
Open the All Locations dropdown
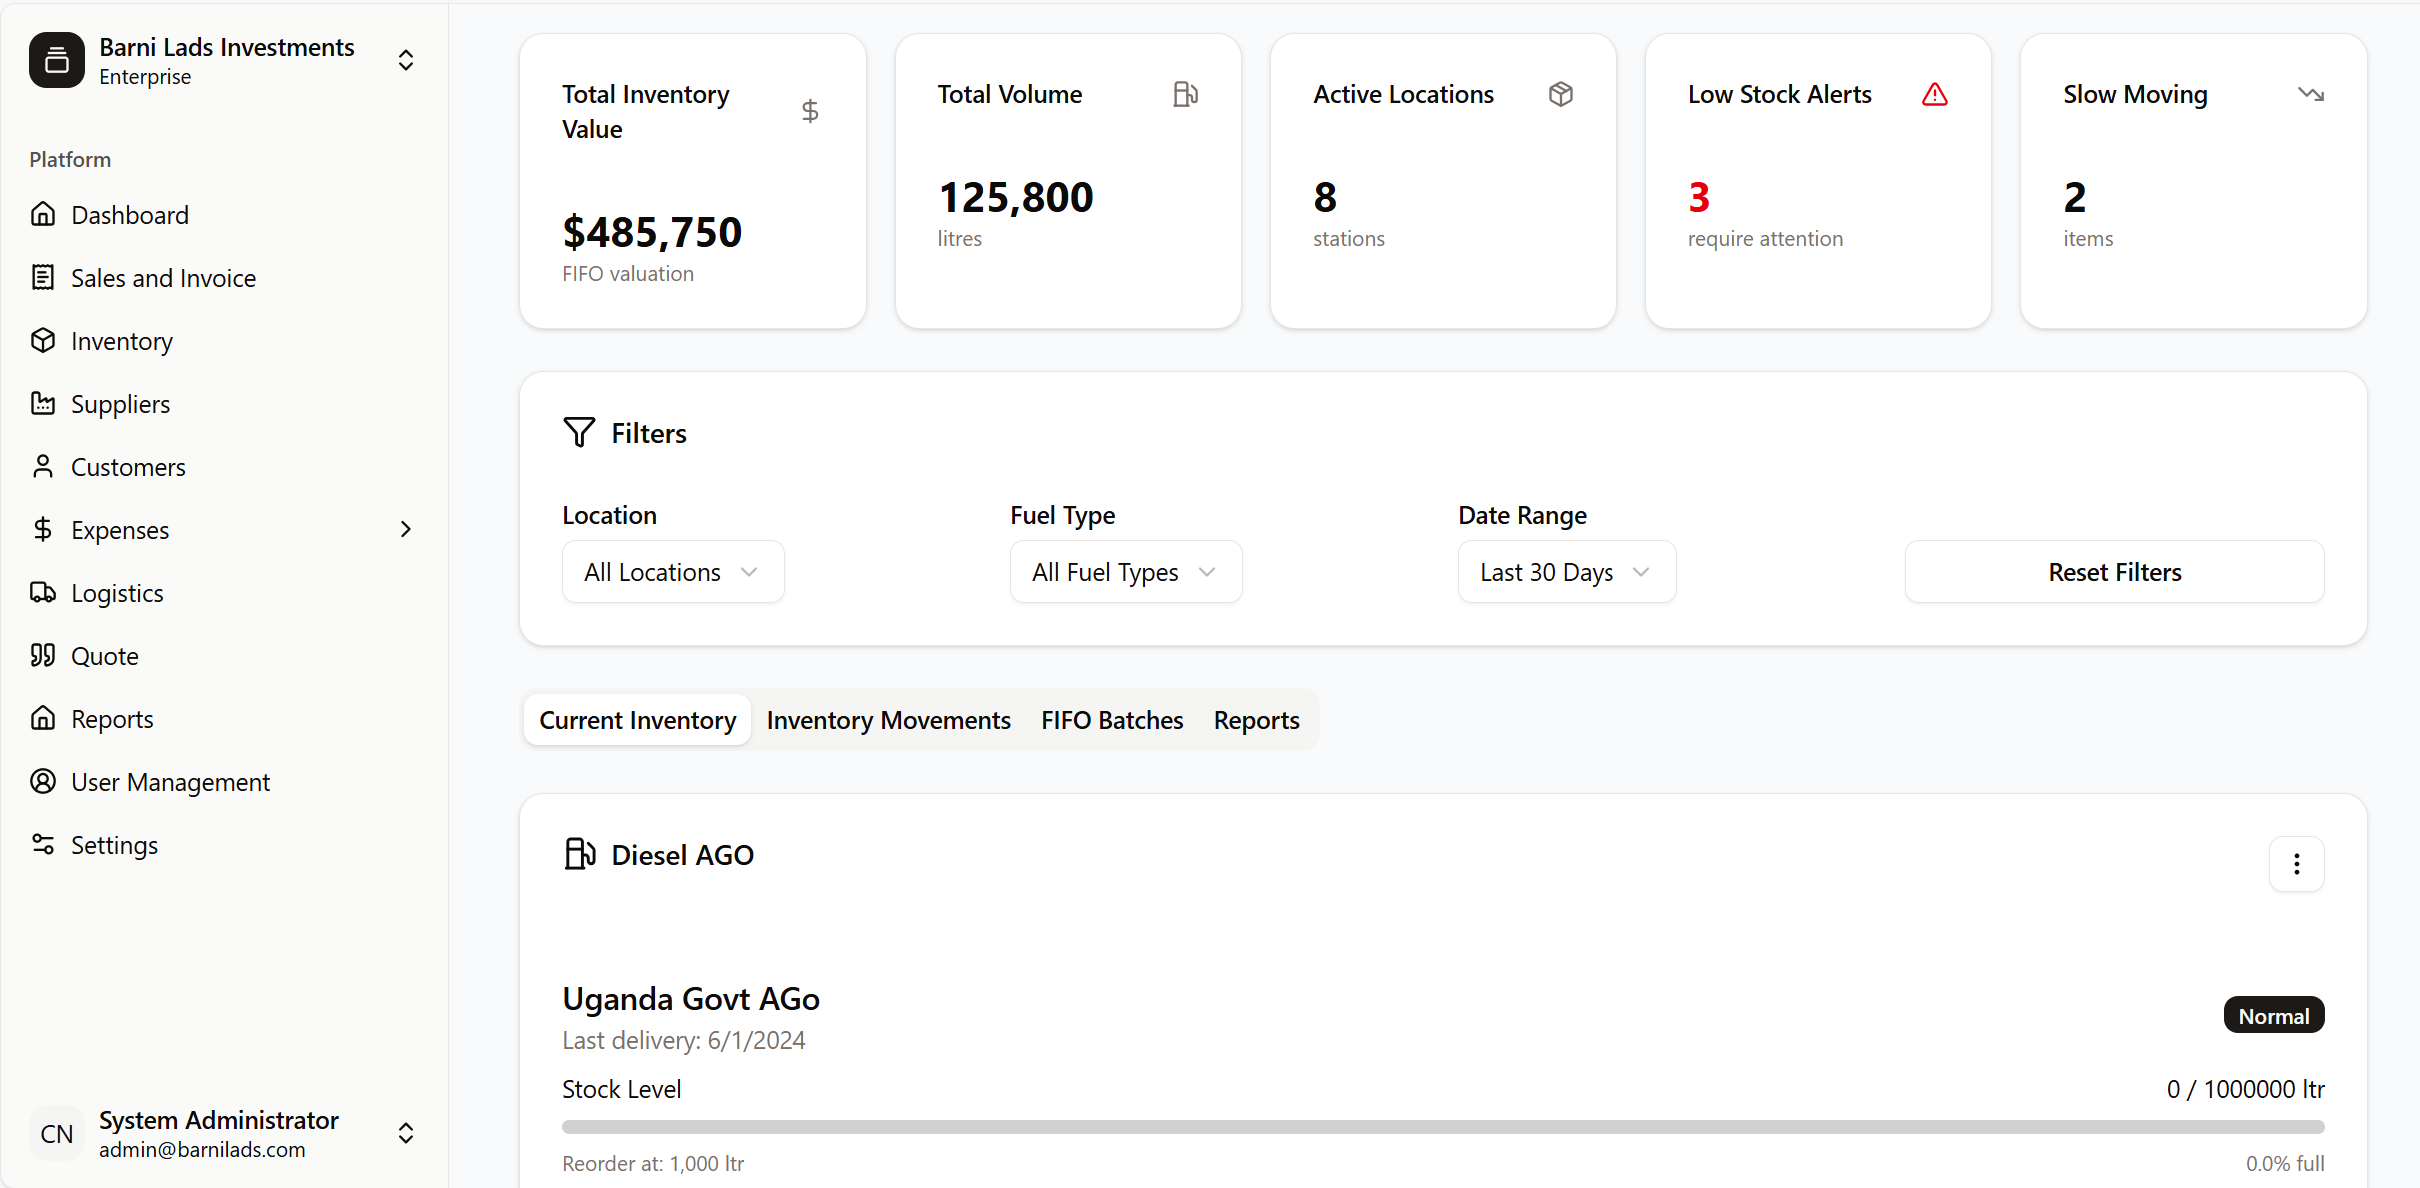673,572
